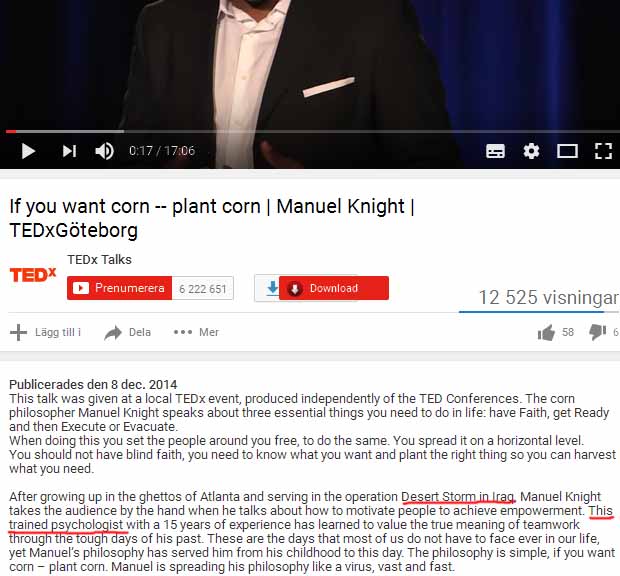
Task: Open the TEDx channel logo
Action: coord(33,275)
